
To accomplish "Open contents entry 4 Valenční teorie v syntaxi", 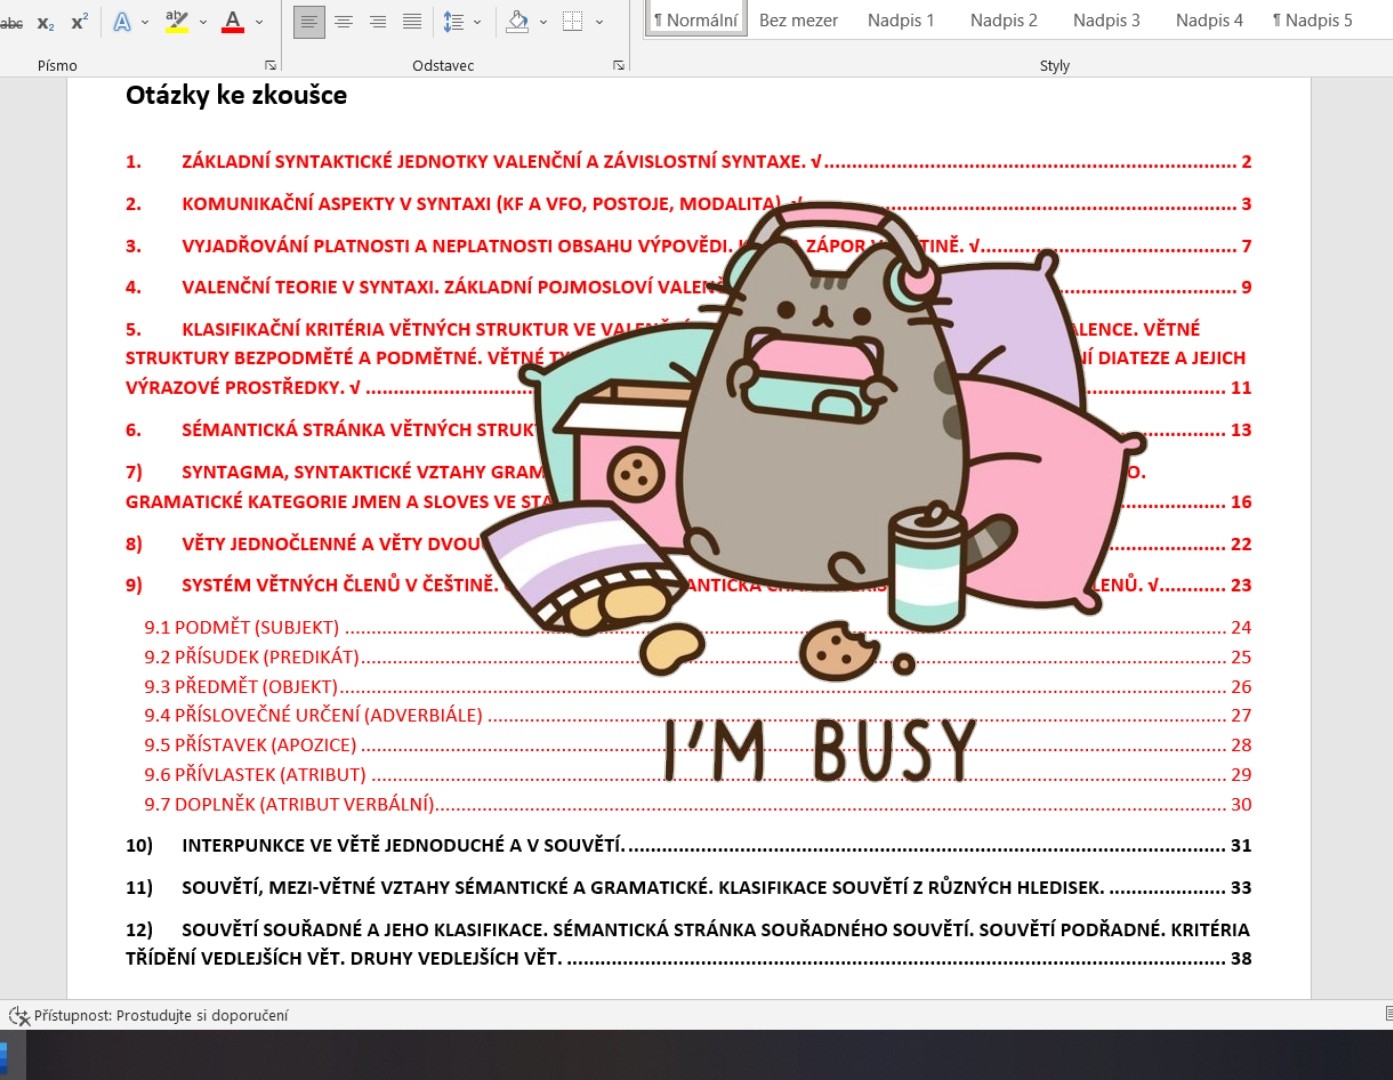I will tap(688, 287).
